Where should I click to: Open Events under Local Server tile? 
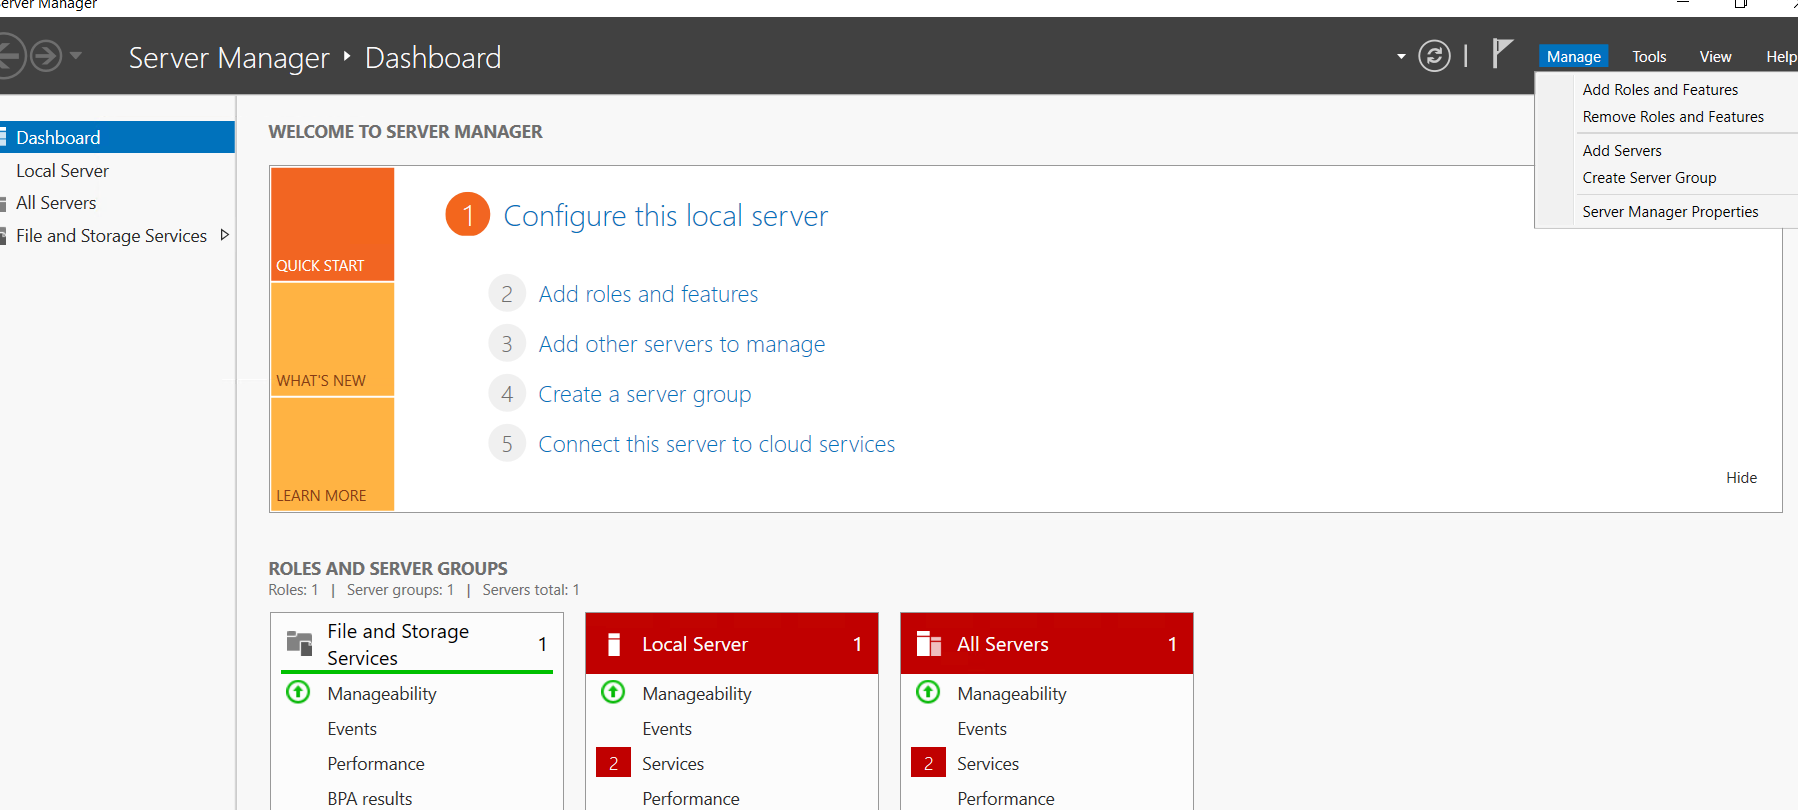coord(667,729)
